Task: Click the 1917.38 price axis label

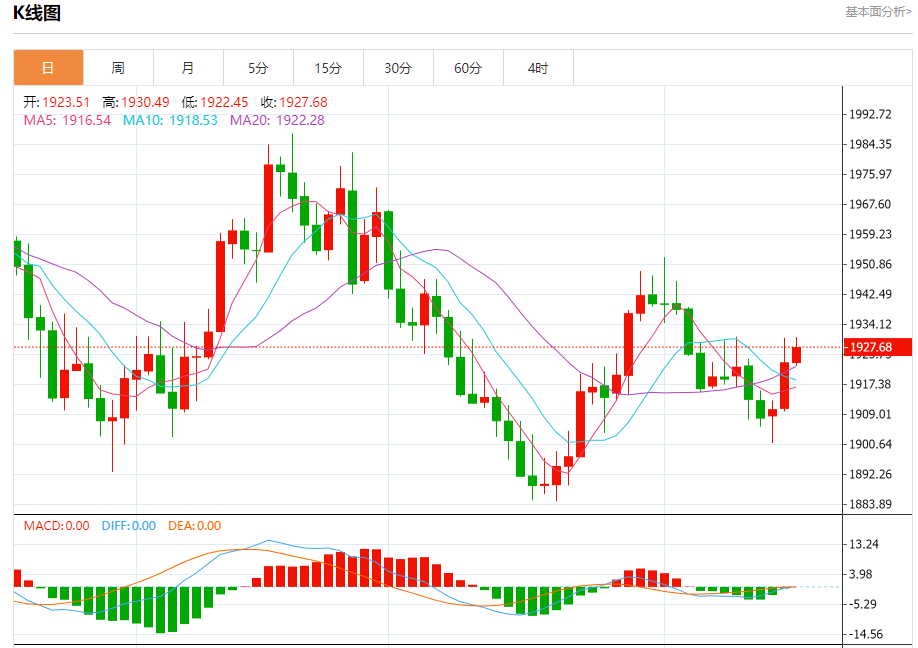Action: coord(871,384)
